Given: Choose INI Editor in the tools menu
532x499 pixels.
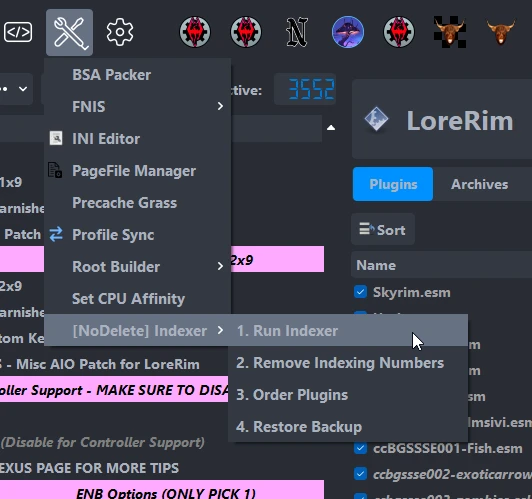Looking at the screenshot, I should pos(138,138).
